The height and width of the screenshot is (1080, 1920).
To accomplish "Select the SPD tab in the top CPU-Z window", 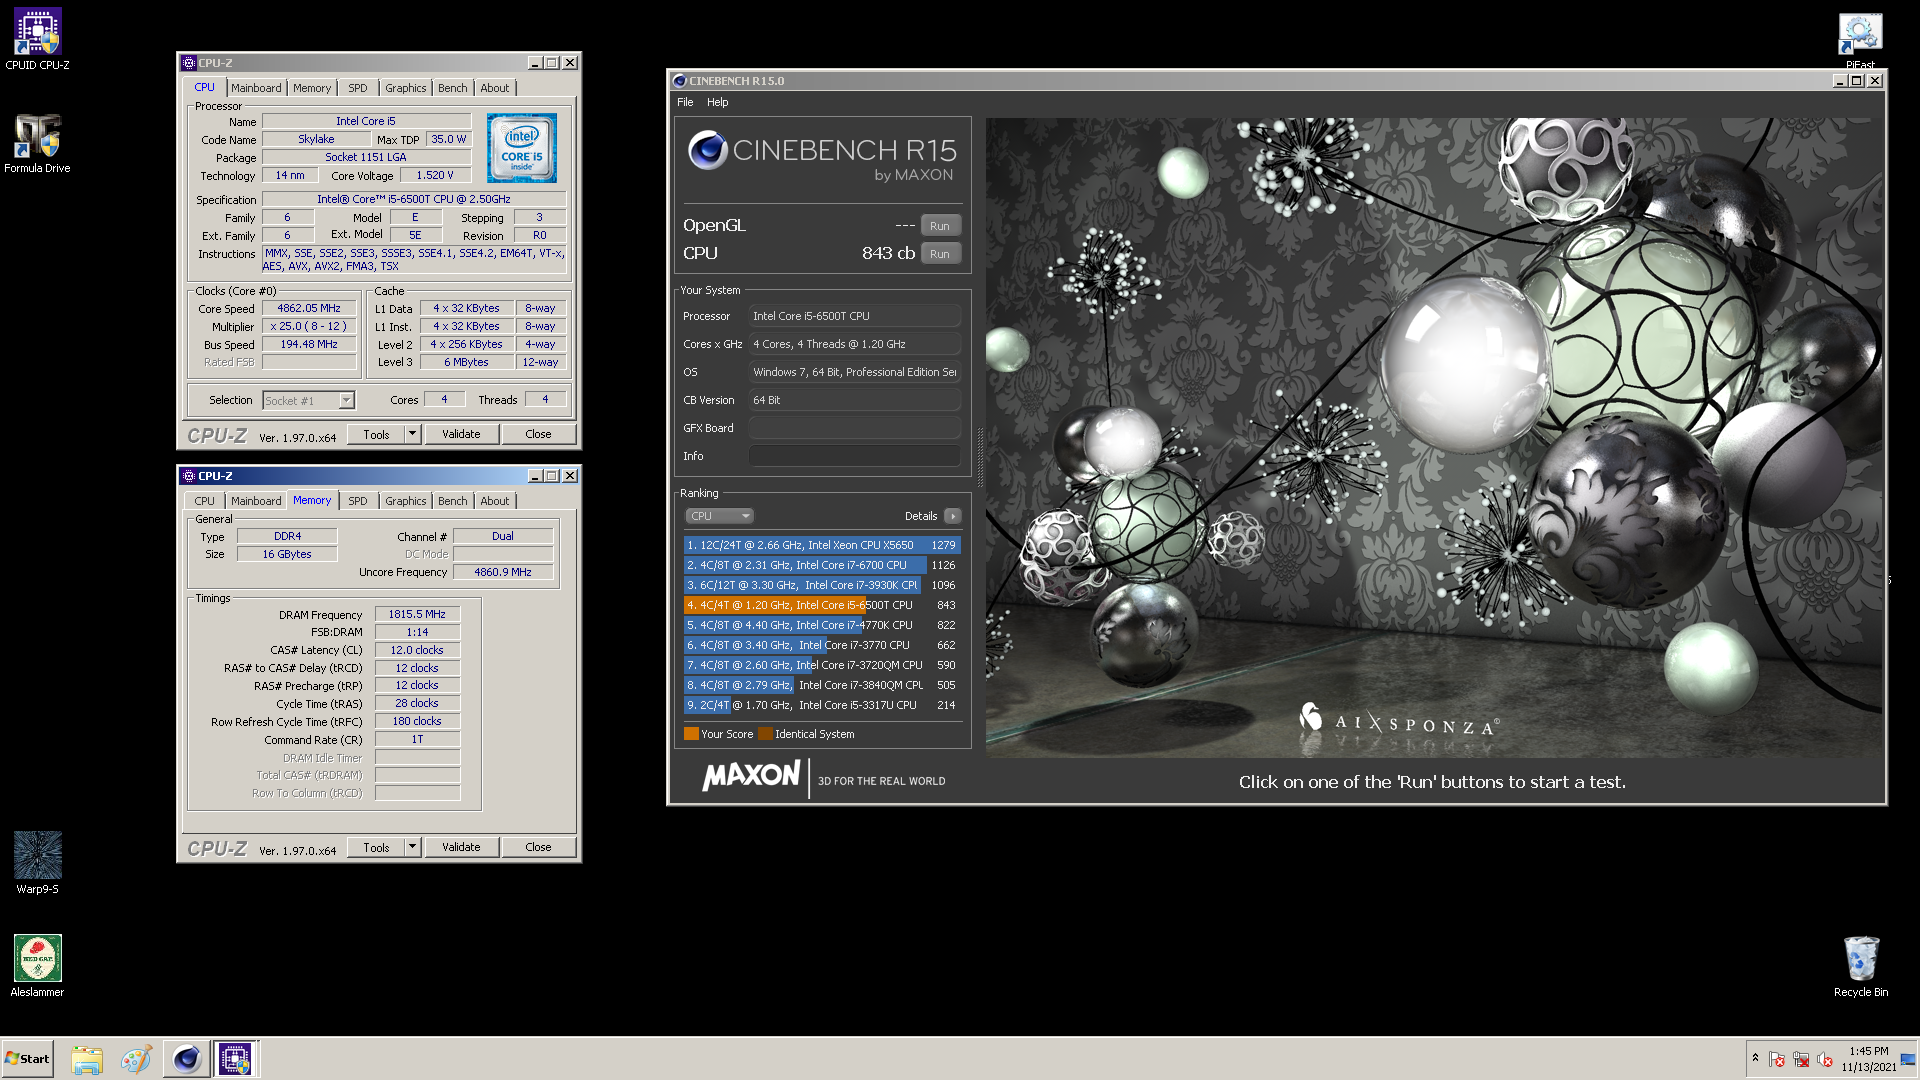I will (358, 88).
